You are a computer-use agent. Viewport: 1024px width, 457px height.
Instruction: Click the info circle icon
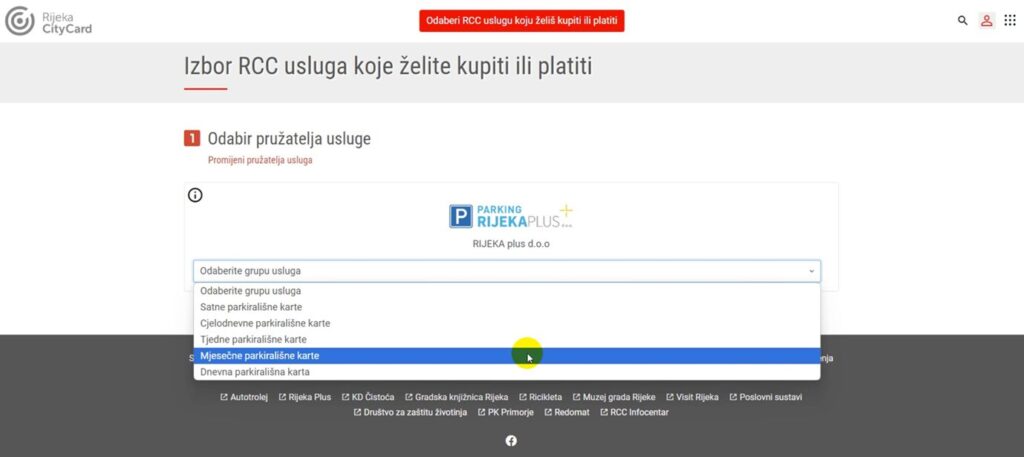point(196,195)
